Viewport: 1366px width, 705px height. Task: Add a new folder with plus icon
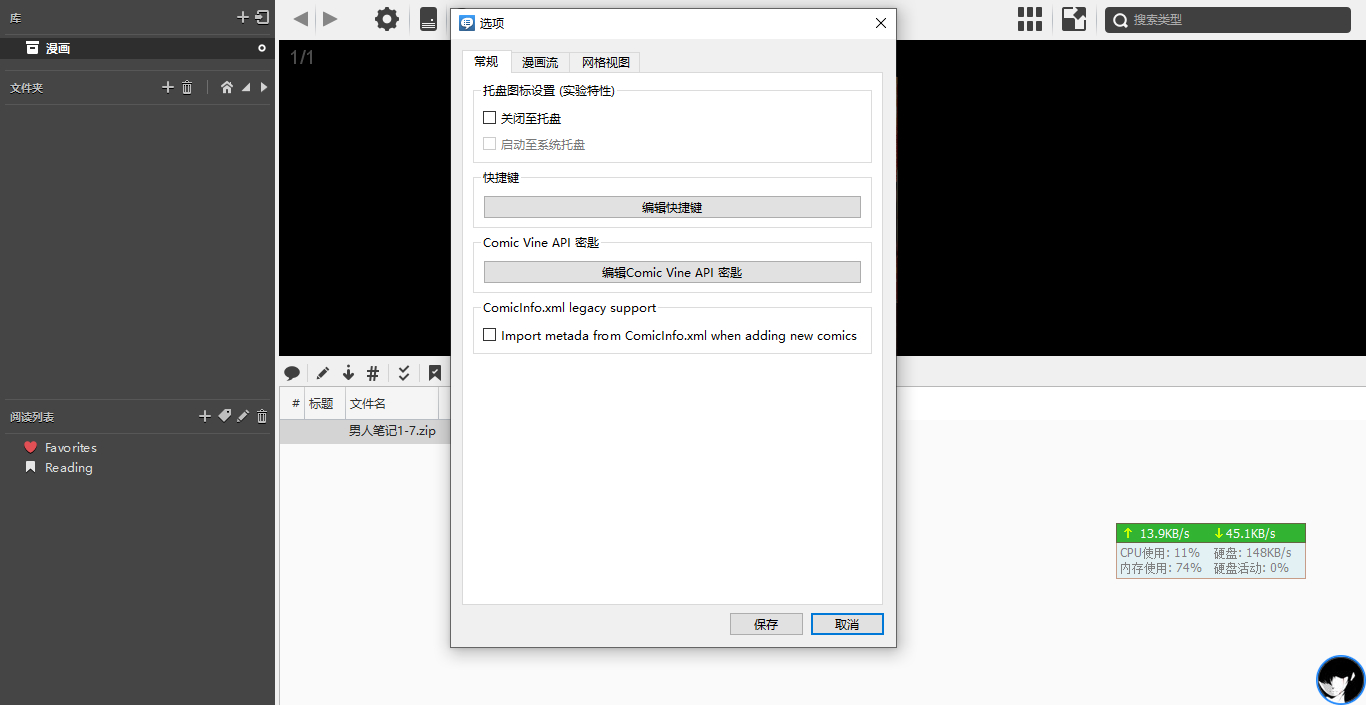pyautogui.click(x=168, y=87)
